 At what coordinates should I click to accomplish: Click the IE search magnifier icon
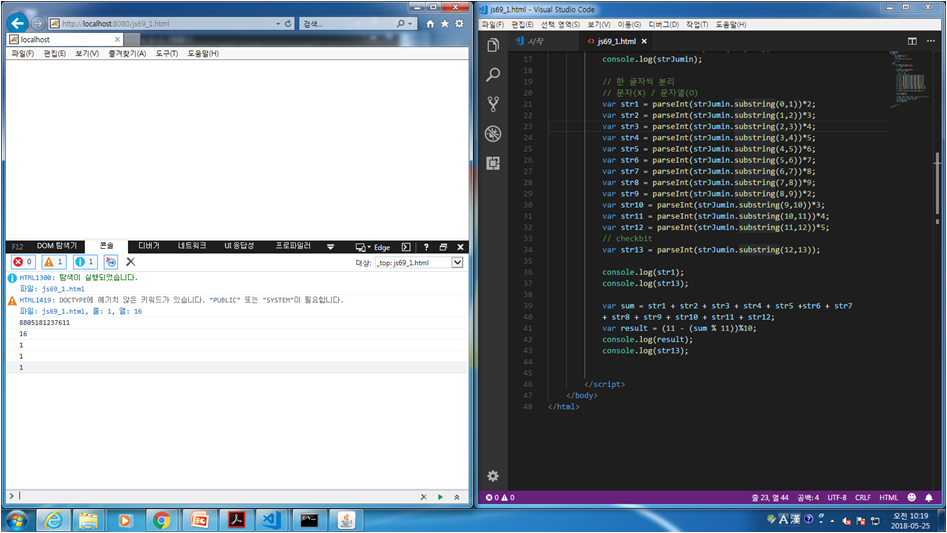click(400, 24)
